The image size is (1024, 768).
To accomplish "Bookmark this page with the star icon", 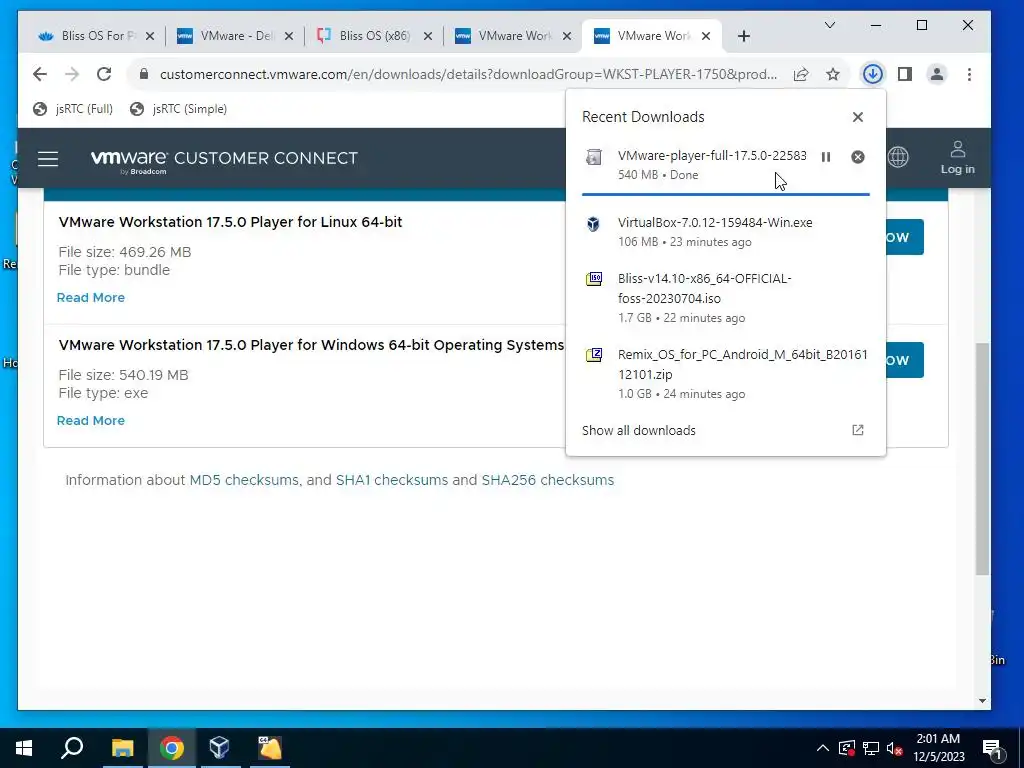I will click(x=833, y=74).
